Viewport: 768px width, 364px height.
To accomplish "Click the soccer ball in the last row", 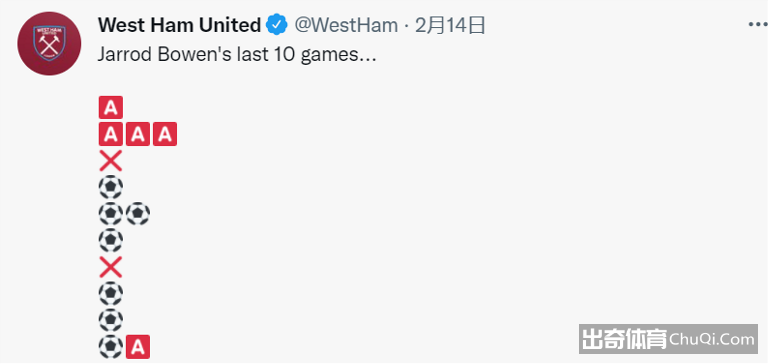I will (111, 347).
